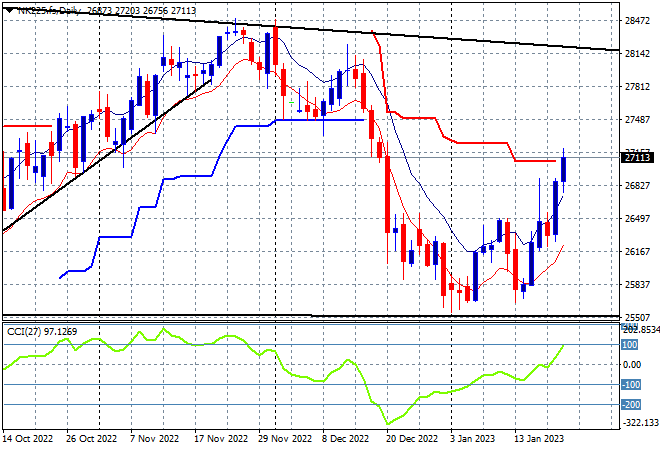This screenshot has height=450, width=660.
Task: Select the black horizontal support line near 25507
Action: point(465,316)
